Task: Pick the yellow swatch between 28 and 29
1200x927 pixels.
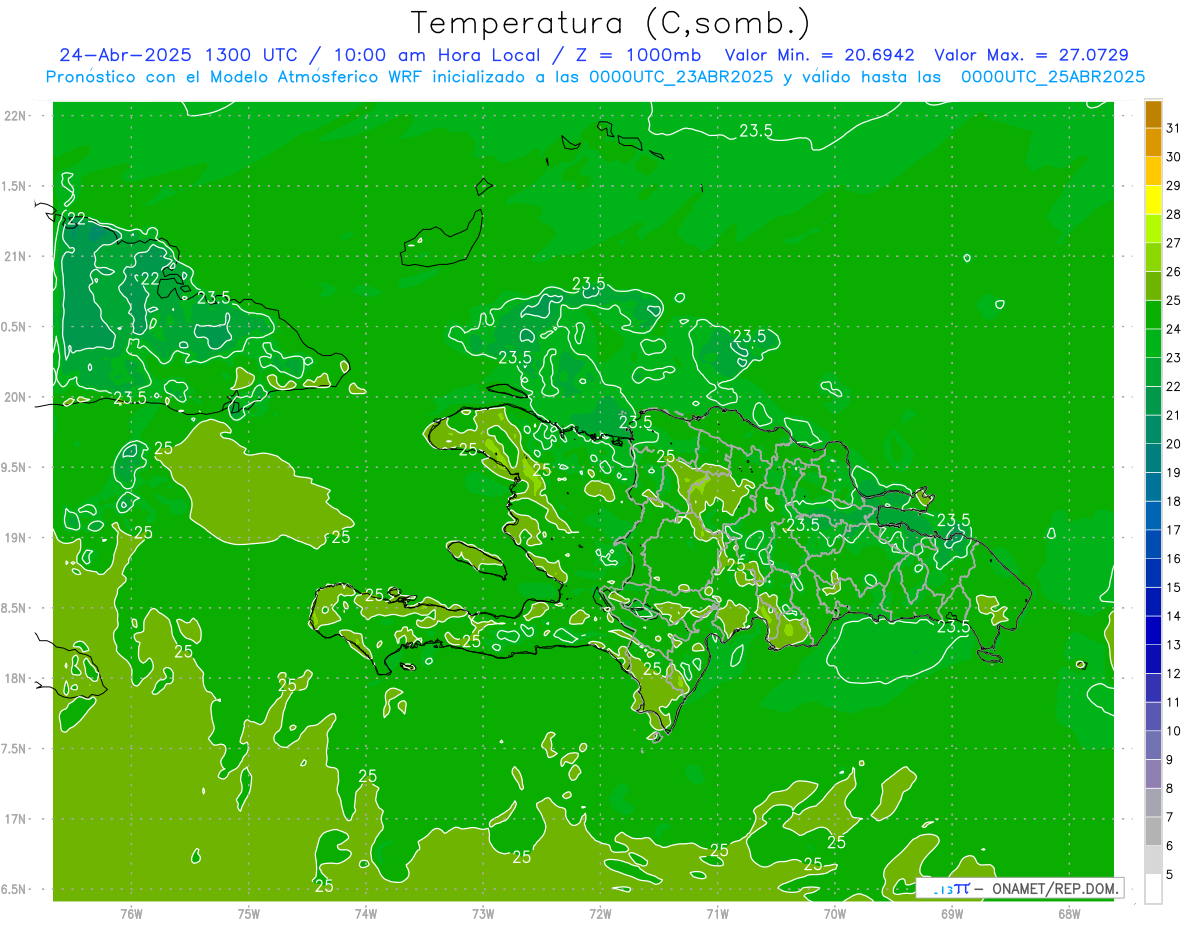Action: tap(1153, 201)
